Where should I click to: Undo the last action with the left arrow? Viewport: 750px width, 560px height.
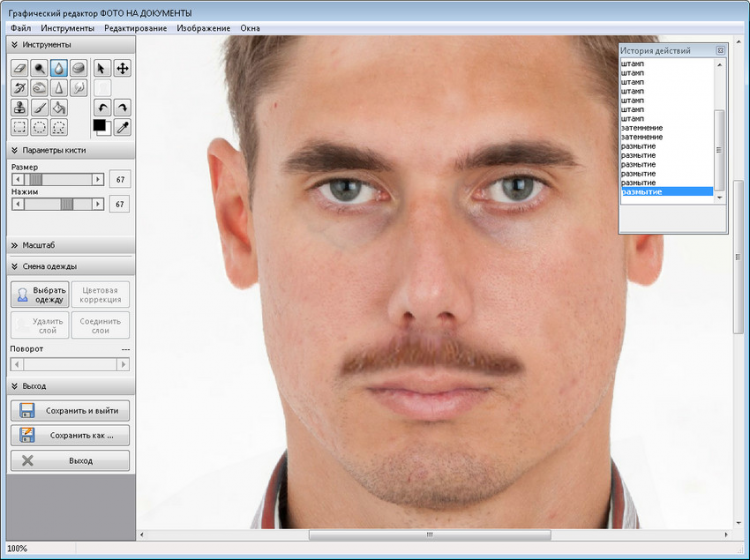click(x=102, y=108)
